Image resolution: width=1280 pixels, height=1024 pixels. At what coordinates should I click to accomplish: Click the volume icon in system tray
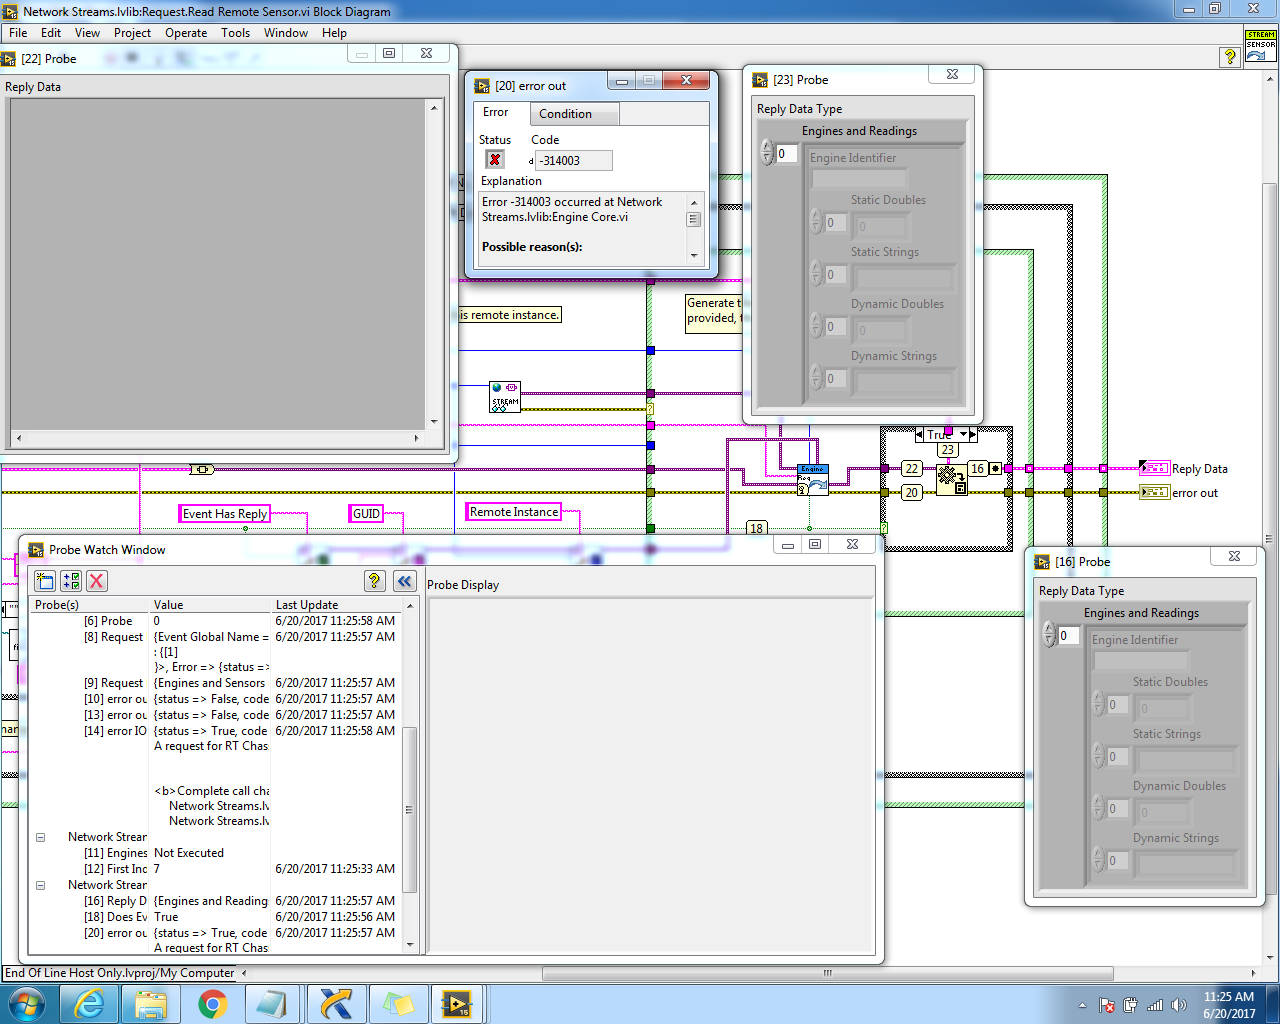coord(1179,1005)
